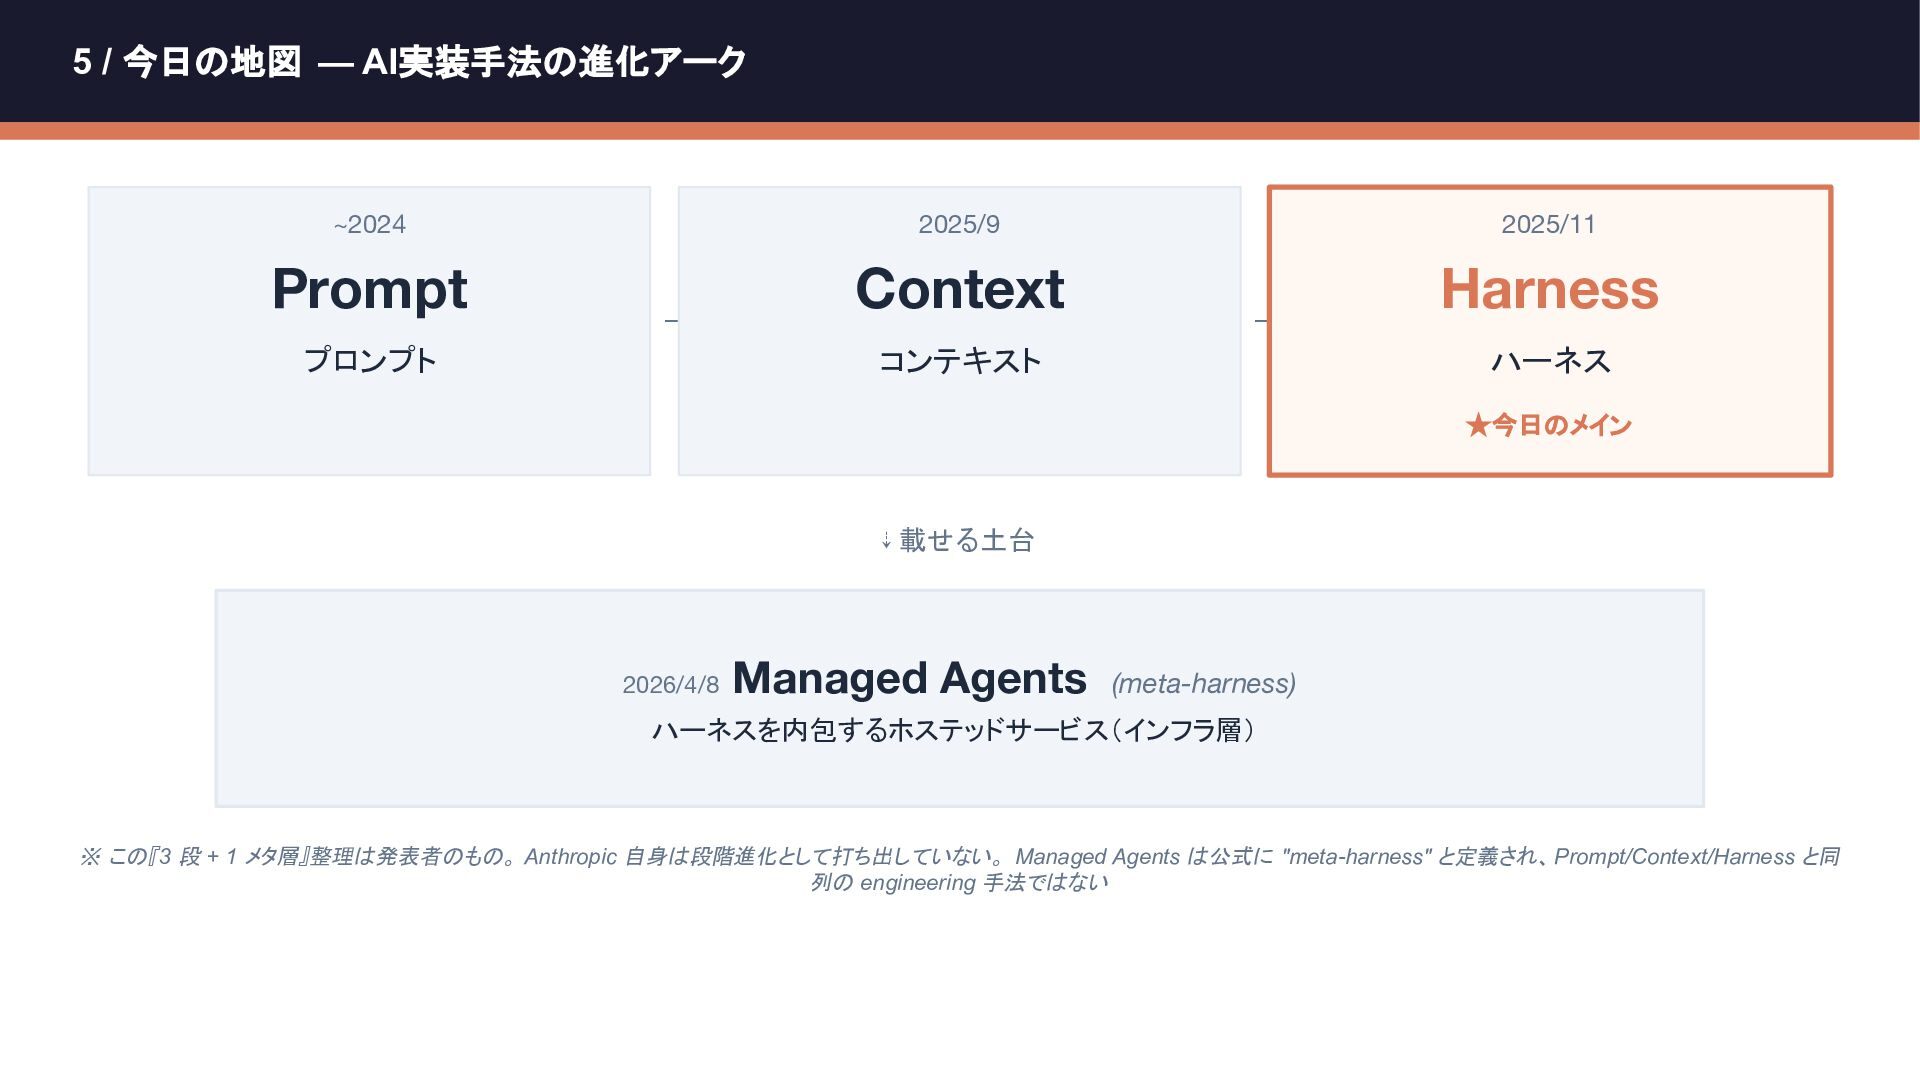
Task: Click the connector line between Context and Harness
Action: point(1260,321)
